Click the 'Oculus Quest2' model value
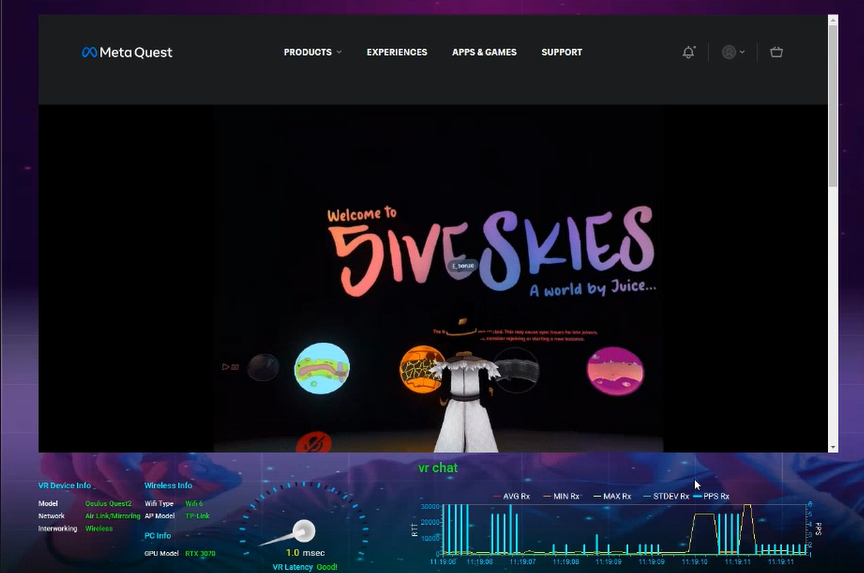The image size is (864, 573). pyautogui.click(x=109, y=504)
